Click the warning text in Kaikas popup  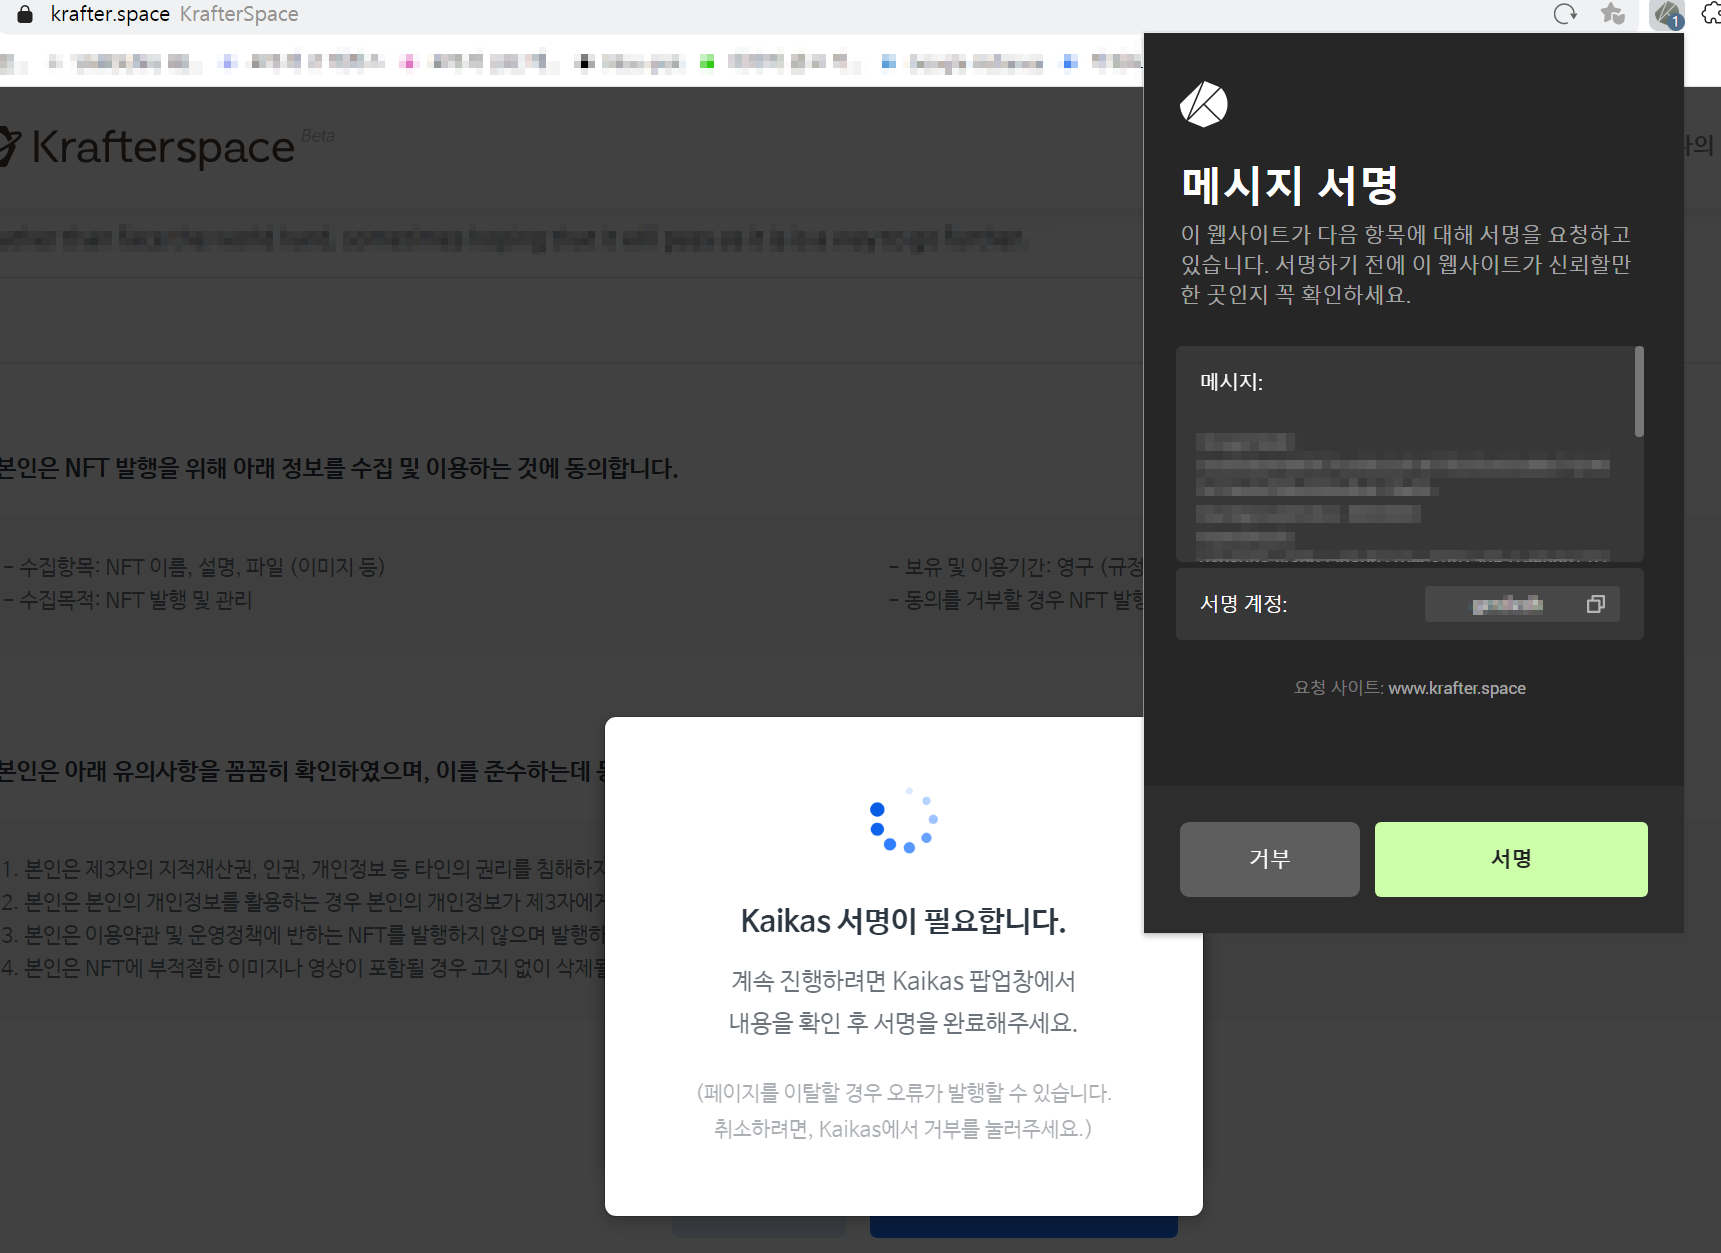point(1406,264)
